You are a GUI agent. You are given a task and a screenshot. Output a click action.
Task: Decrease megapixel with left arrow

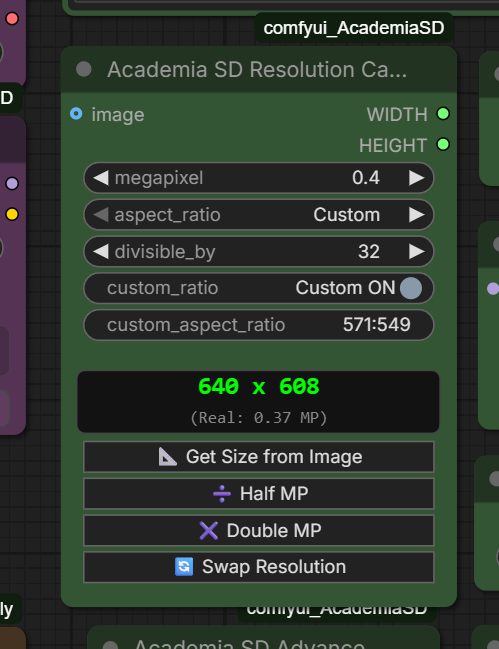tap(101, 178)
